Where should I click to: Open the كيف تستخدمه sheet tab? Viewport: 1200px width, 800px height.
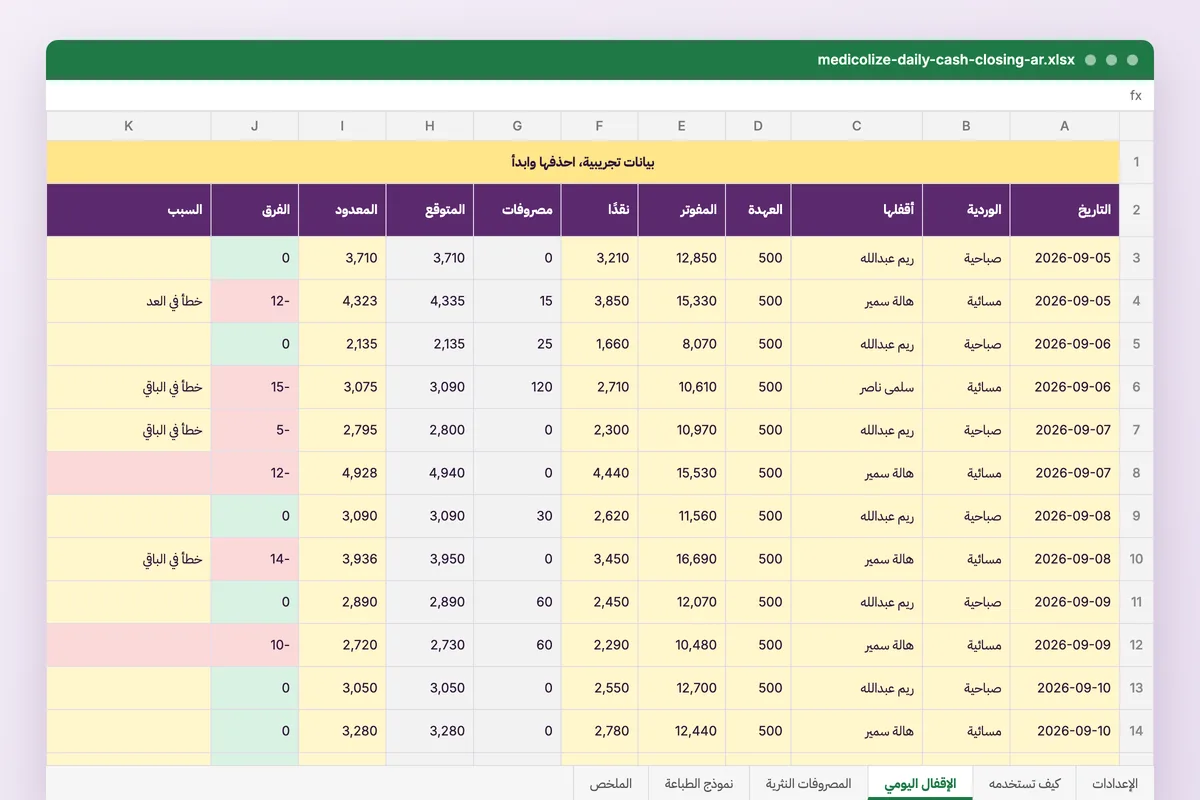point(1024,784)
